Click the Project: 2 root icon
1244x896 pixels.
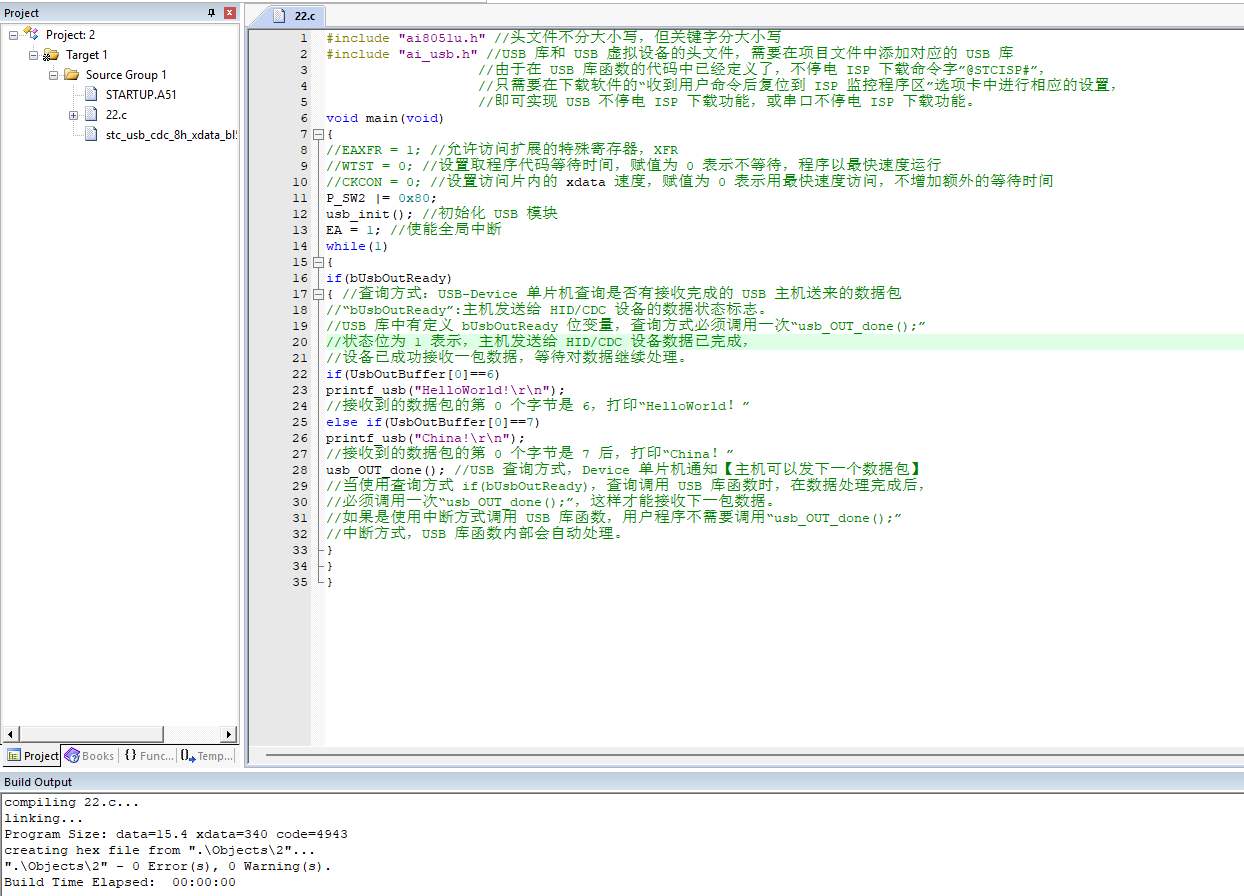point(31,35)
